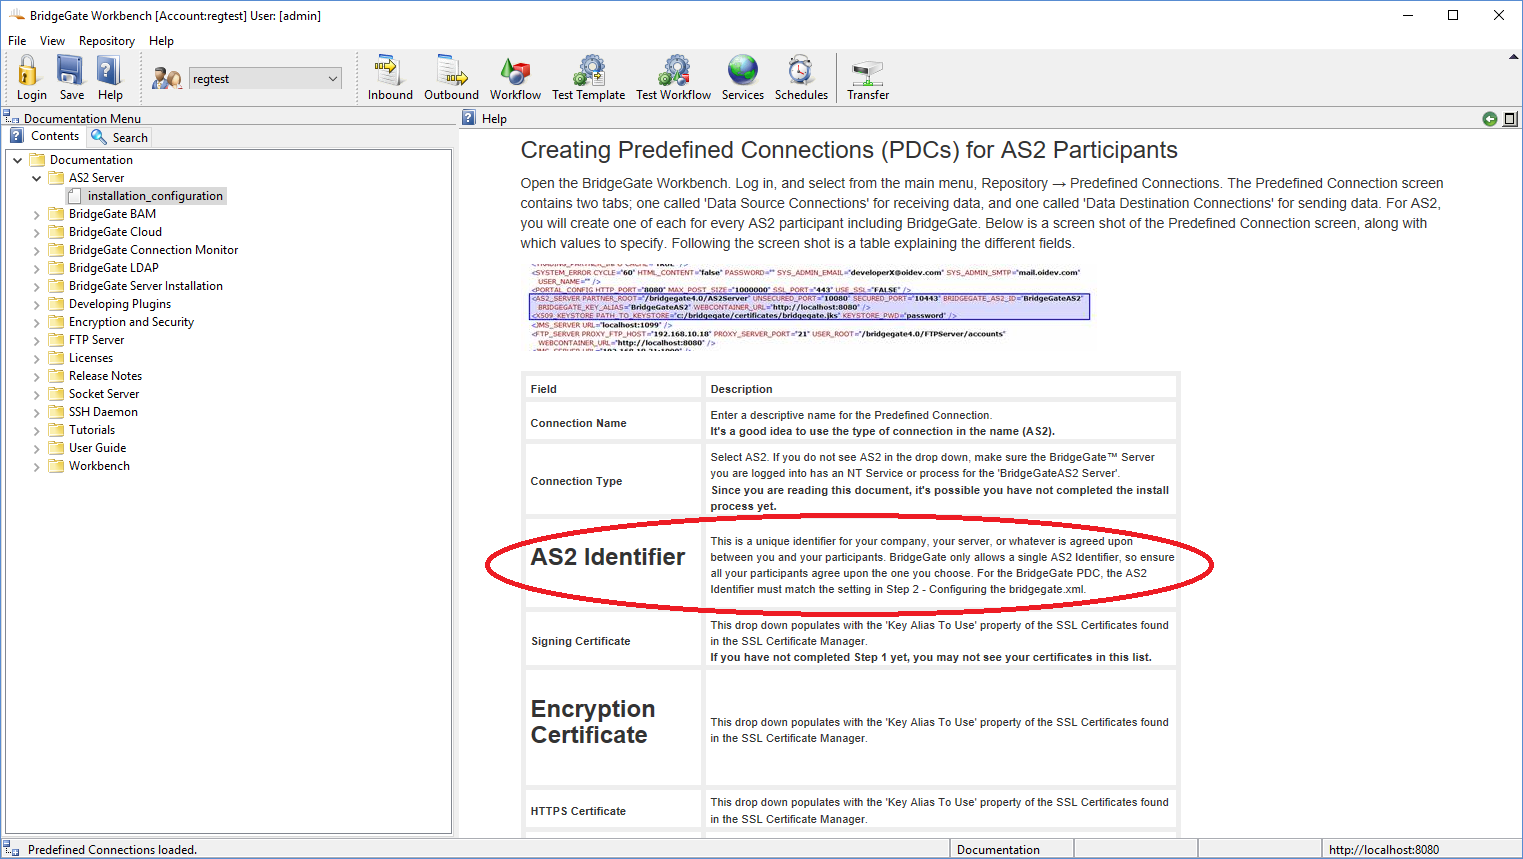The width and height of the screenshot is (1523, 859).
Task: Click the http://localhost:8080 status entry
Action: 1420,849
